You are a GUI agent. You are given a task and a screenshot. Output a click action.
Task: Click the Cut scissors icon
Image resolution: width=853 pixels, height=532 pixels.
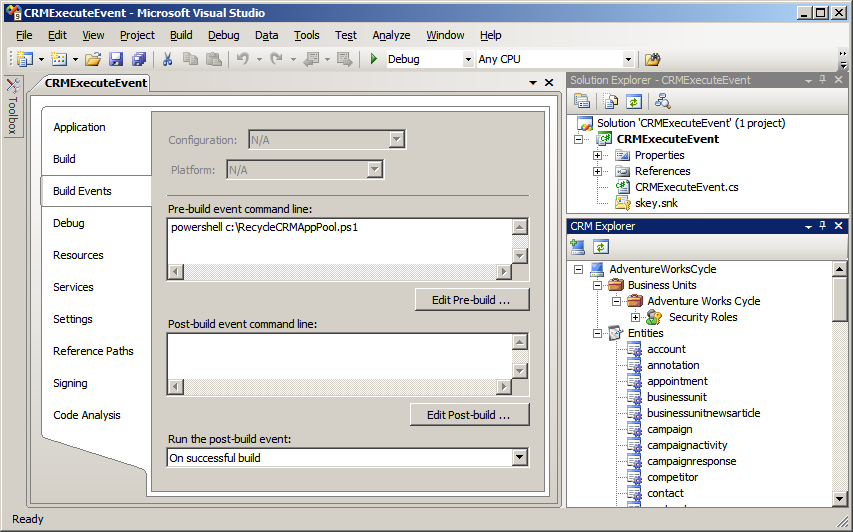168,59
